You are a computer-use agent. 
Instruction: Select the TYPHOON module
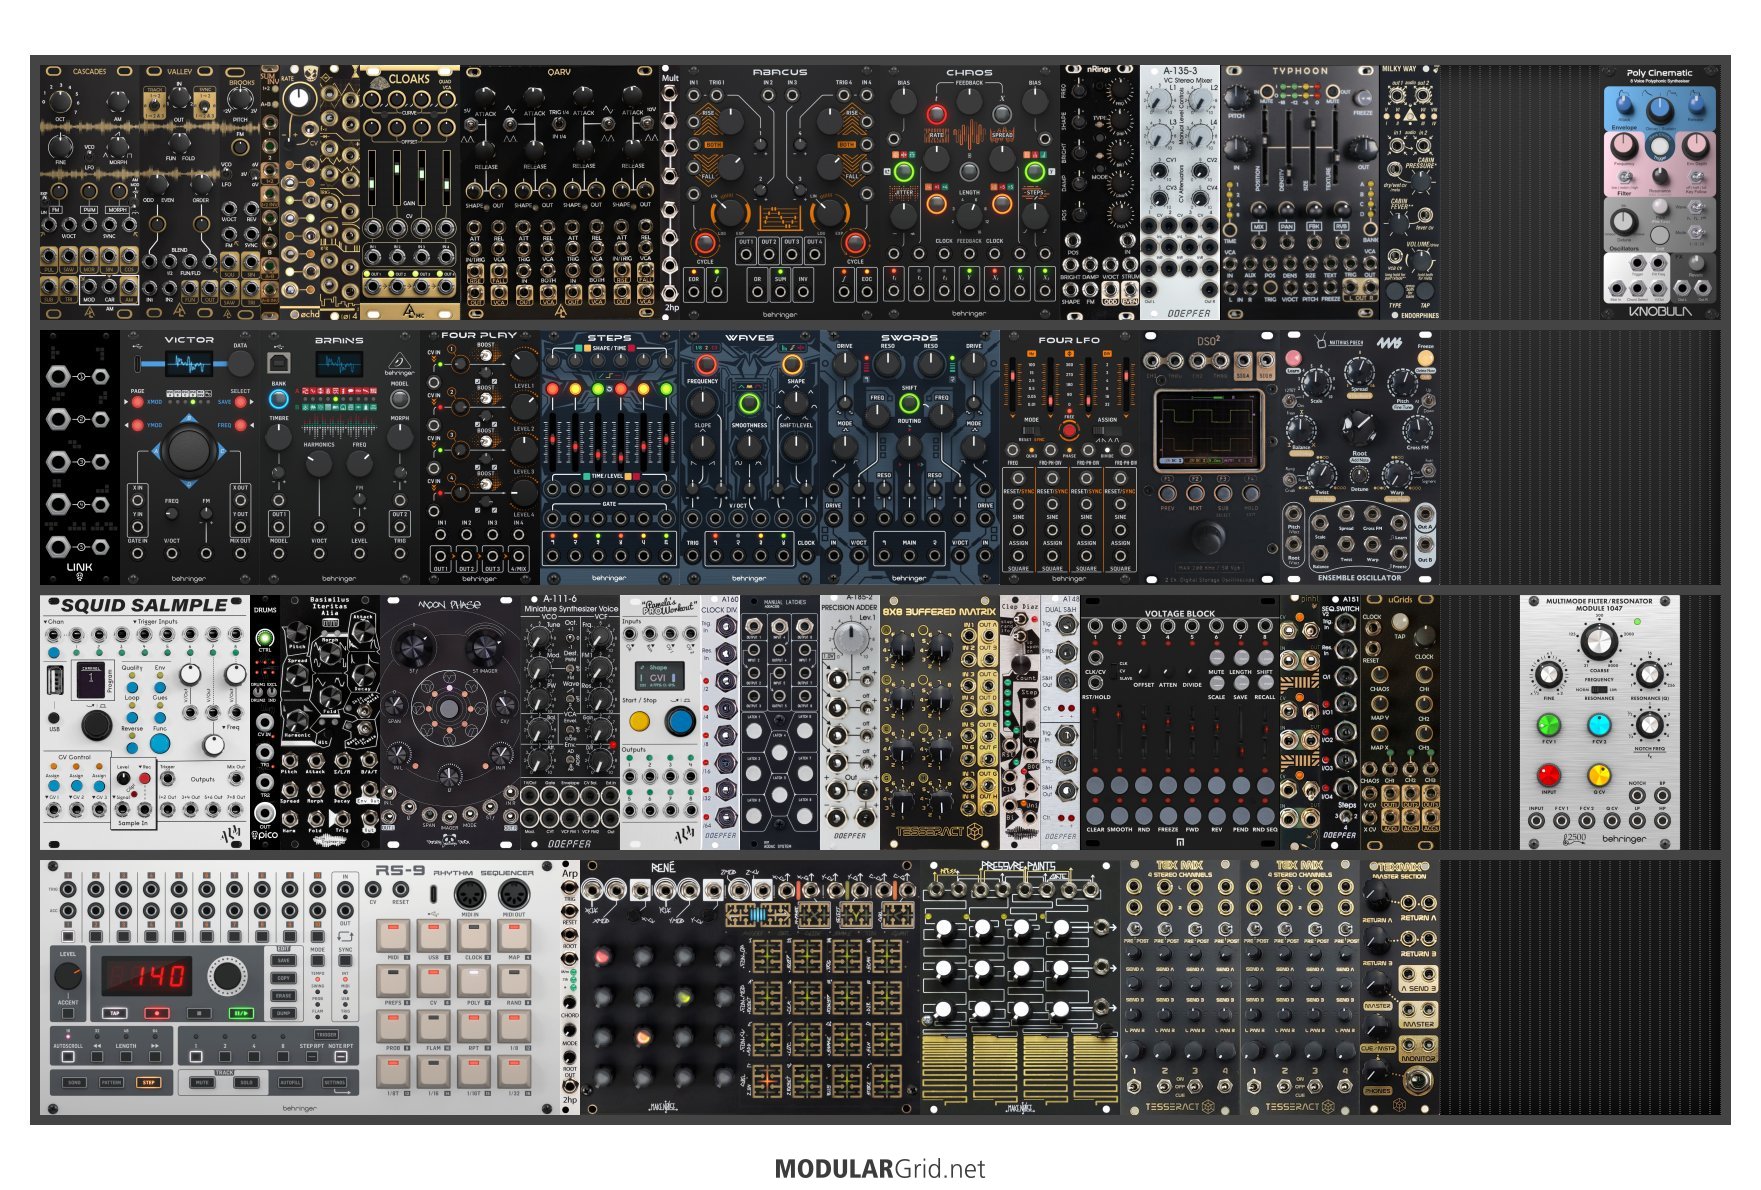click(x=1300, y=192)
